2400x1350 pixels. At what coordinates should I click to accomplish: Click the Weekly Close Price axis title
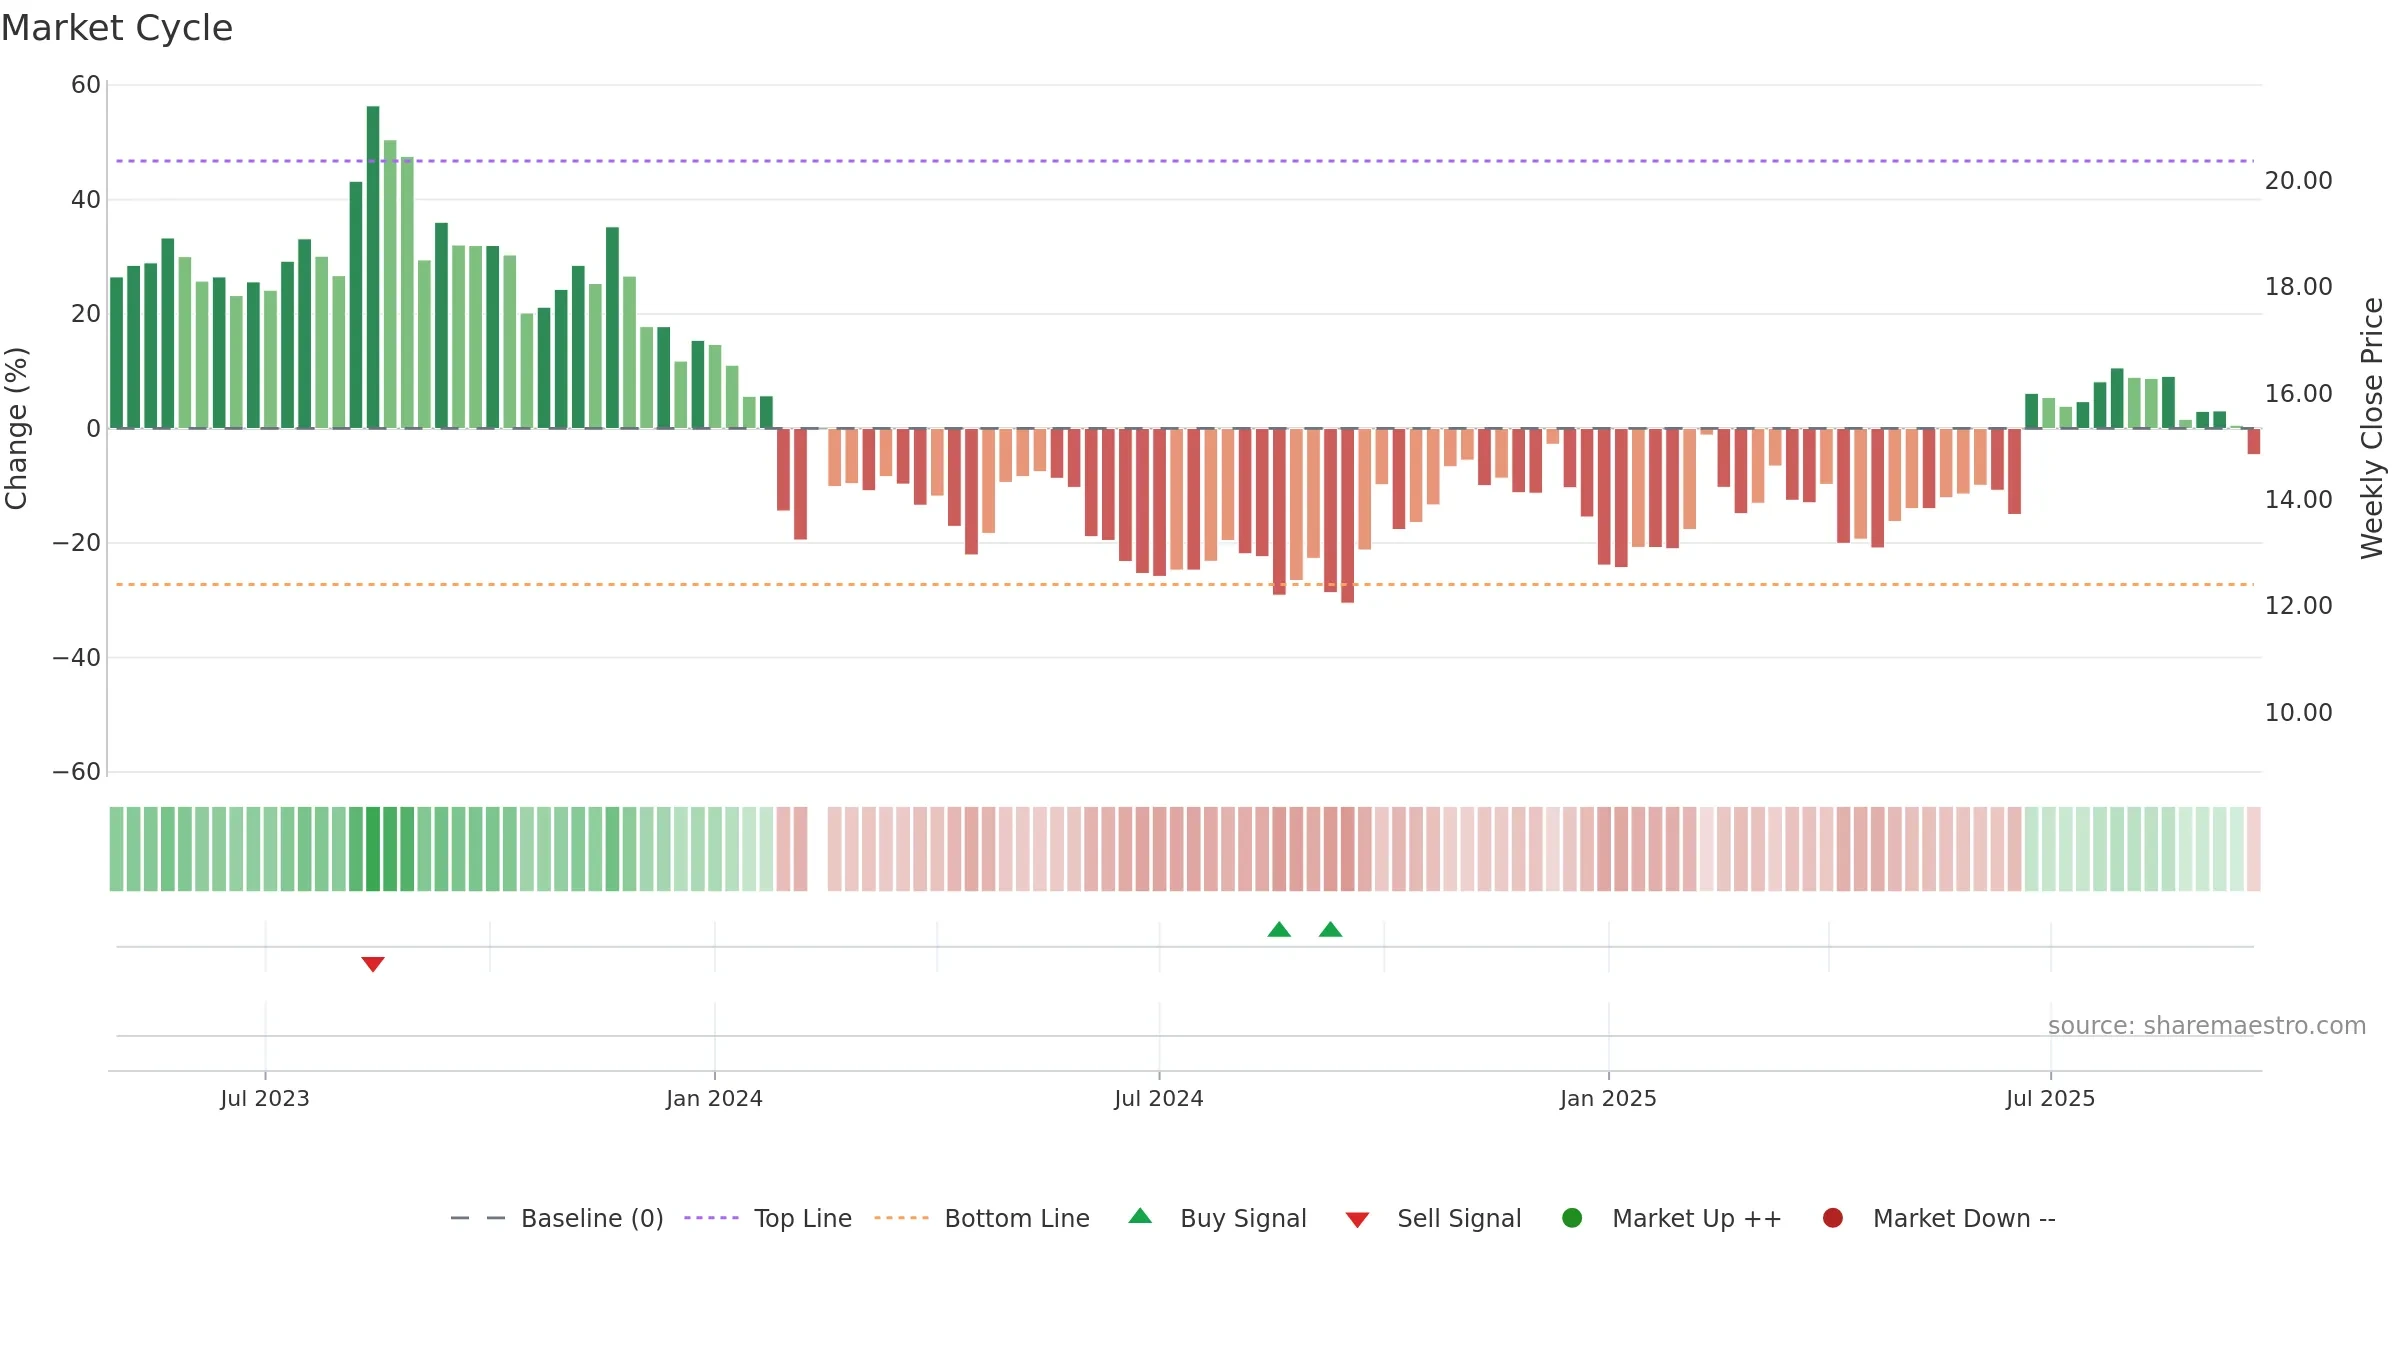[x=2372, y=428]
